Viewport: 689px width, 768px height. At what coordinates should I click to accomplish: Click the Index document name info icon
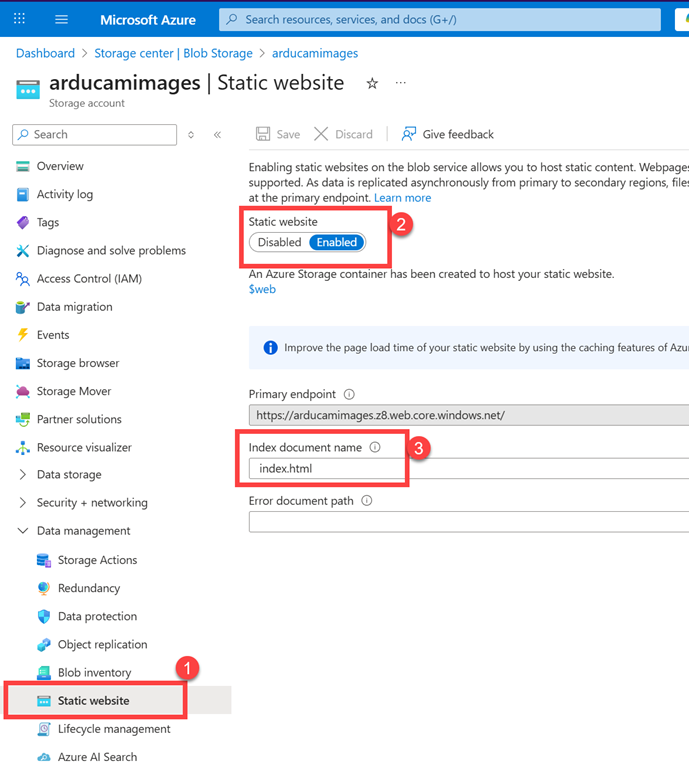[375, 447]
